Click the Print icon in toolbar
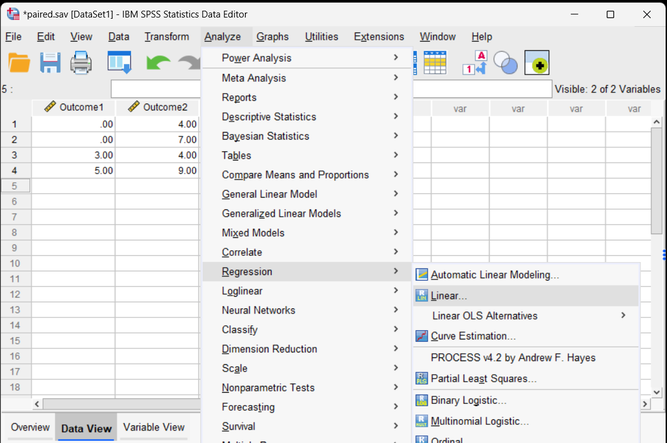Screen dimensions: 667x443 81,63
